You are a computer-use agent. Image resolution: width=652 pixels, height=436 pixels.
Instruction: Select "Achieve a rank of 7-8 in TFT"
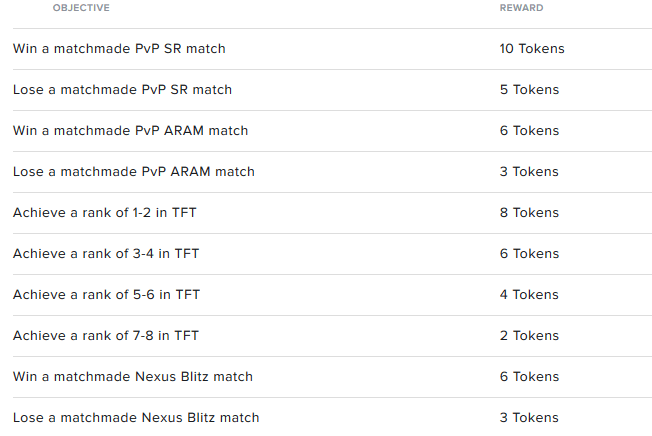point(106,336)
